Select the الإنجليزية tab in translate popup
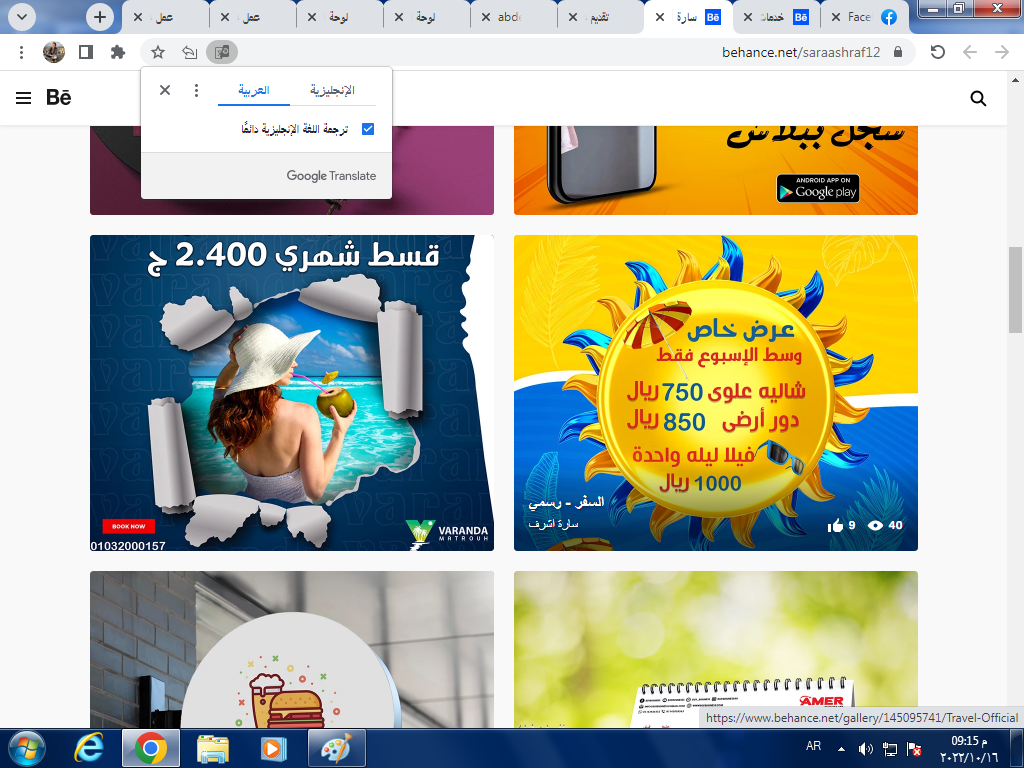This screenshot has width=1024, height=768. click(332, 90)
